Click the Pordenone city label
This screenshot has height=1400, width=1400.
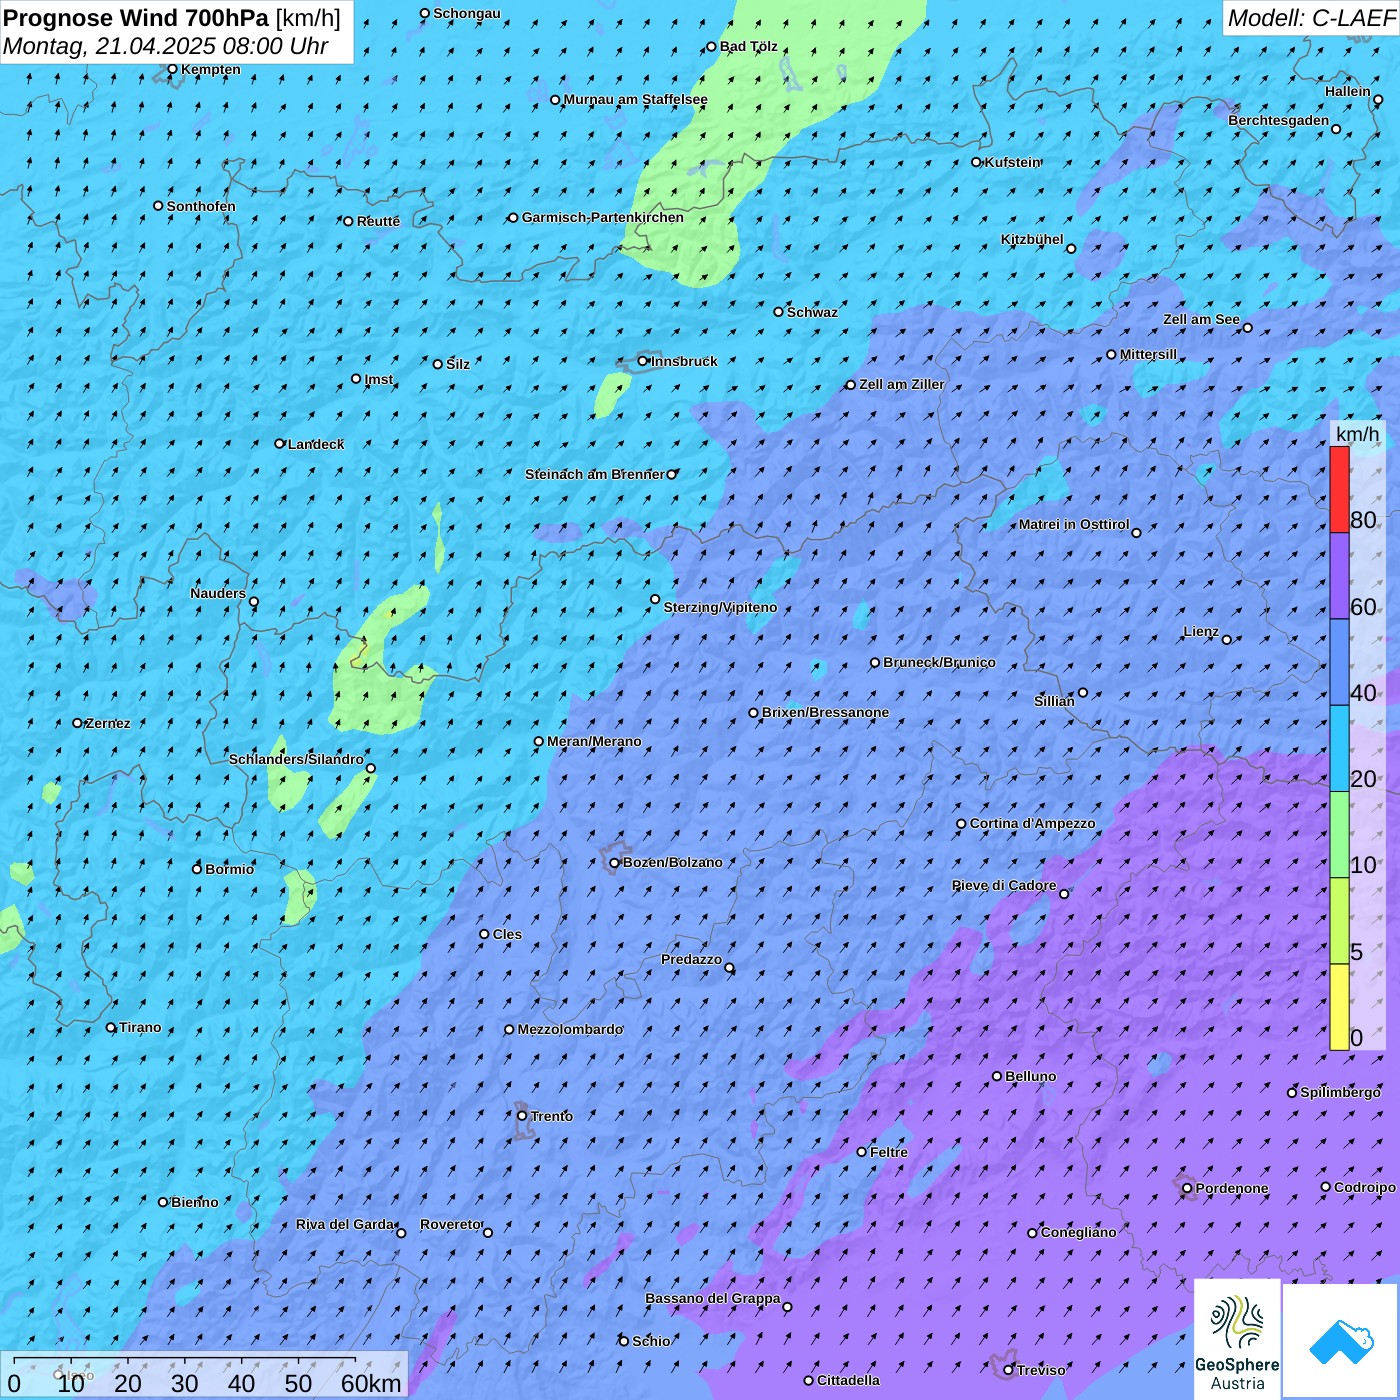(x=1232, y=1188)
